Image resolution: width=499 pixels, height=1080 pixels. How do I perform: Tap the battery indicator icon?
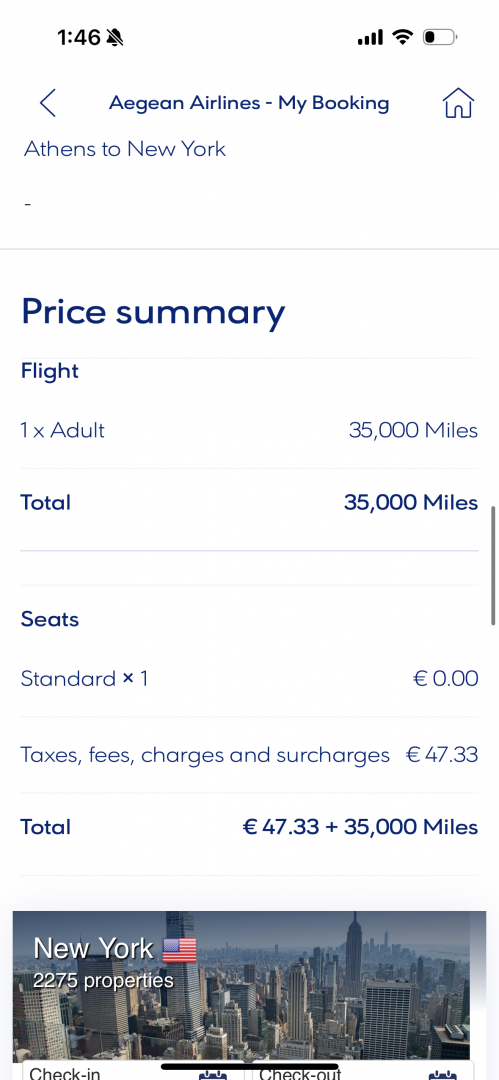click(440, 37)
